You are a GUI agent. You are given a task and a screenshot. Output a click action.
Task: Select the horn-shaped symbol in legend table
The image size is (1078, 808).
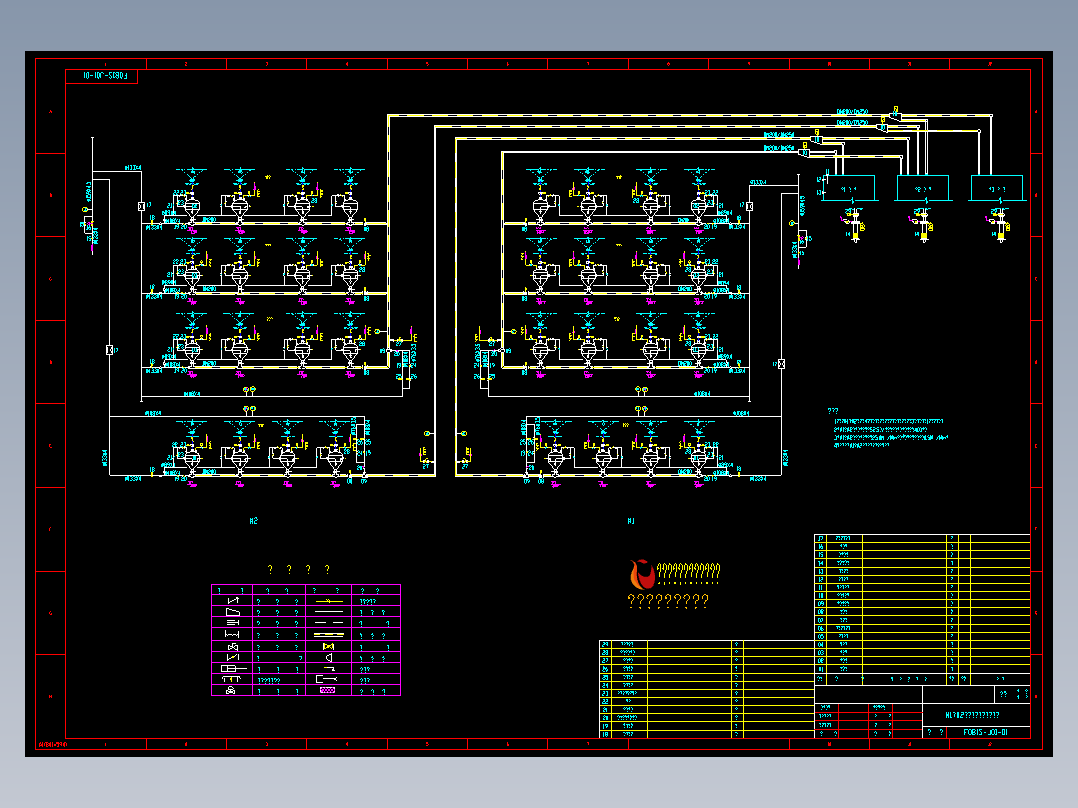pyautogui.click(x=329, y=657)
